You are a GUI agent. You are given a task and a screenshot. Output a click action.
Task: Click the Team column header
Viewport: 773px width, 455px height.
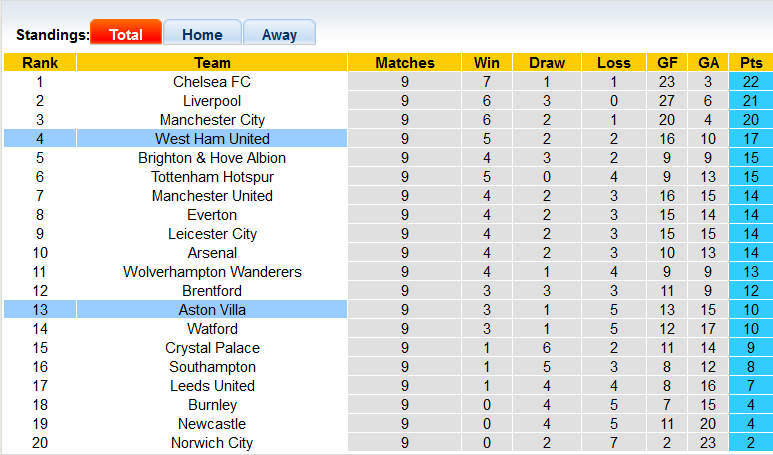(x=212, y=63)
